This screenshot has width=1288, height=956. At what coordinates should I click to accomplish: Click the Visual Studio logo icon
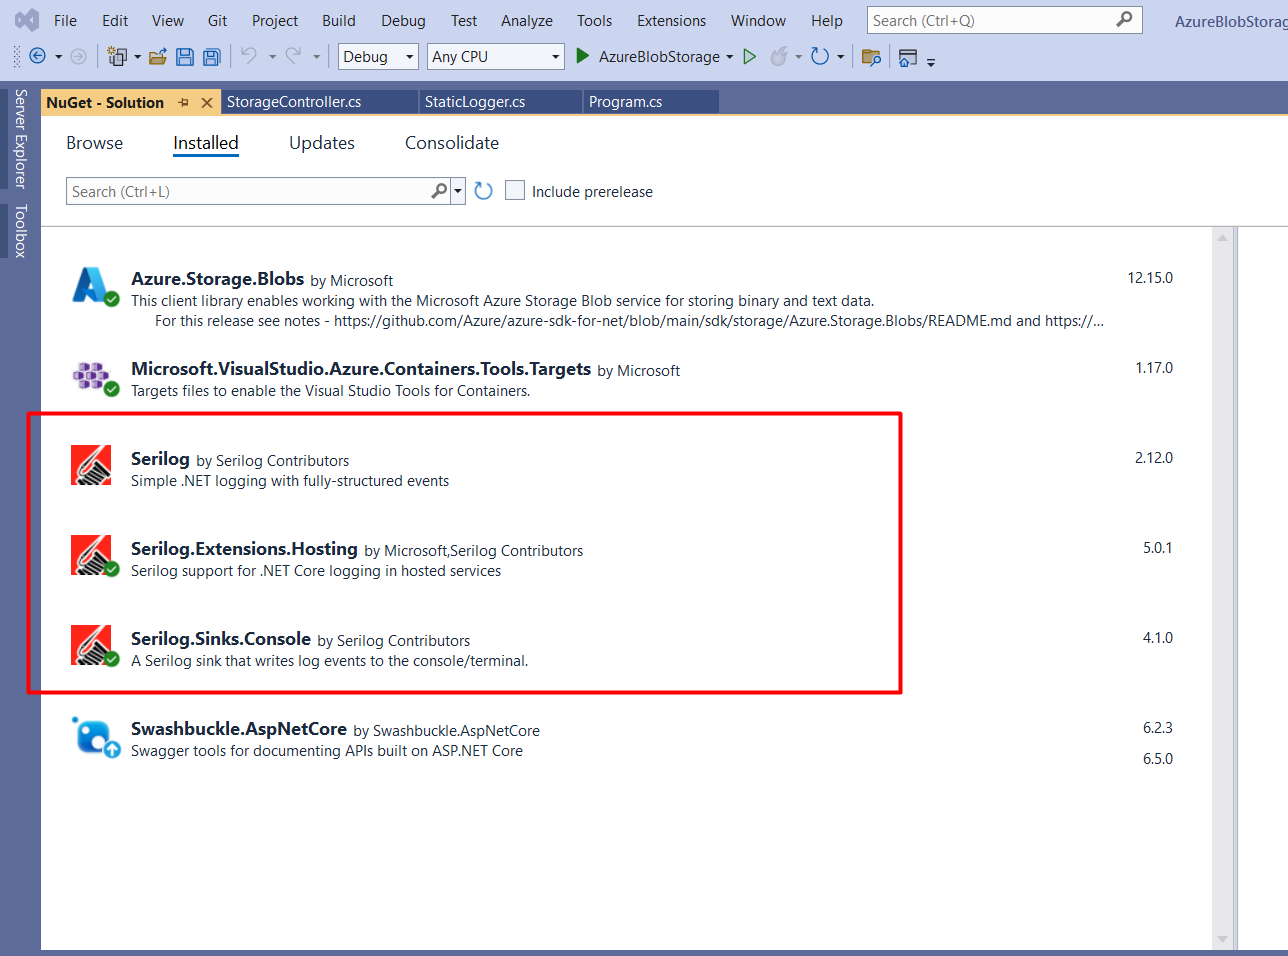tap(27, 20)
